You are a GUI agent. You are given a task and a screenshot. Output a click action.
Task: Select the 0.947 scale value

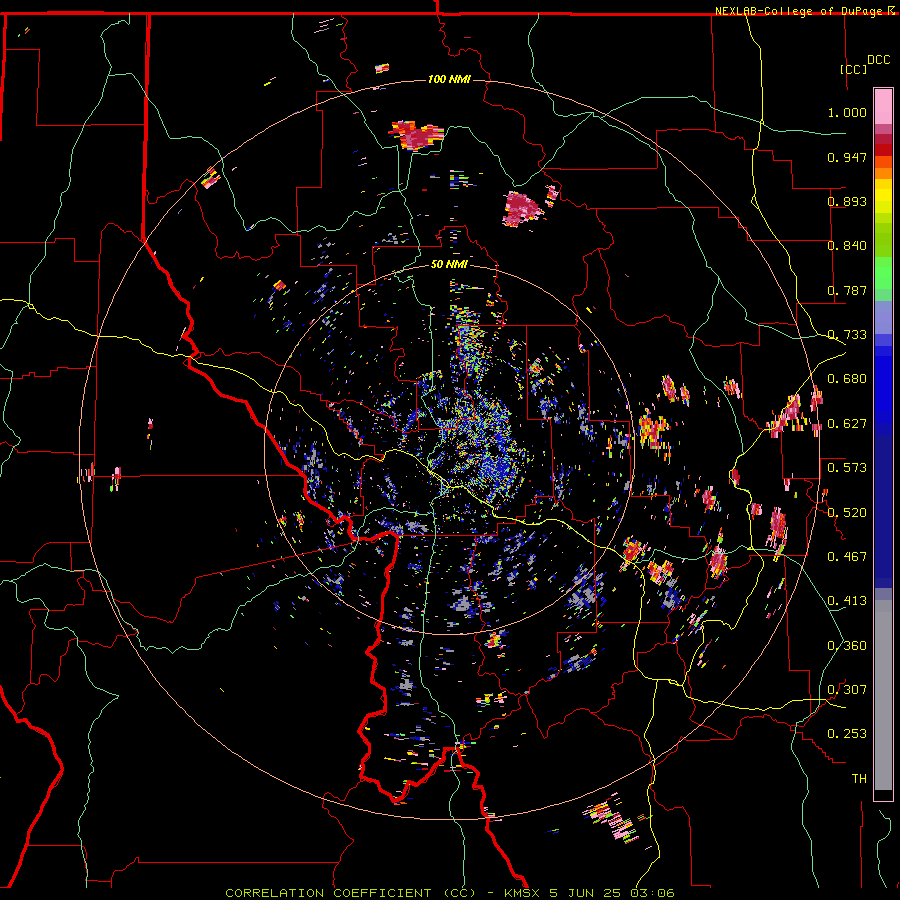click(x=847, y=157)
